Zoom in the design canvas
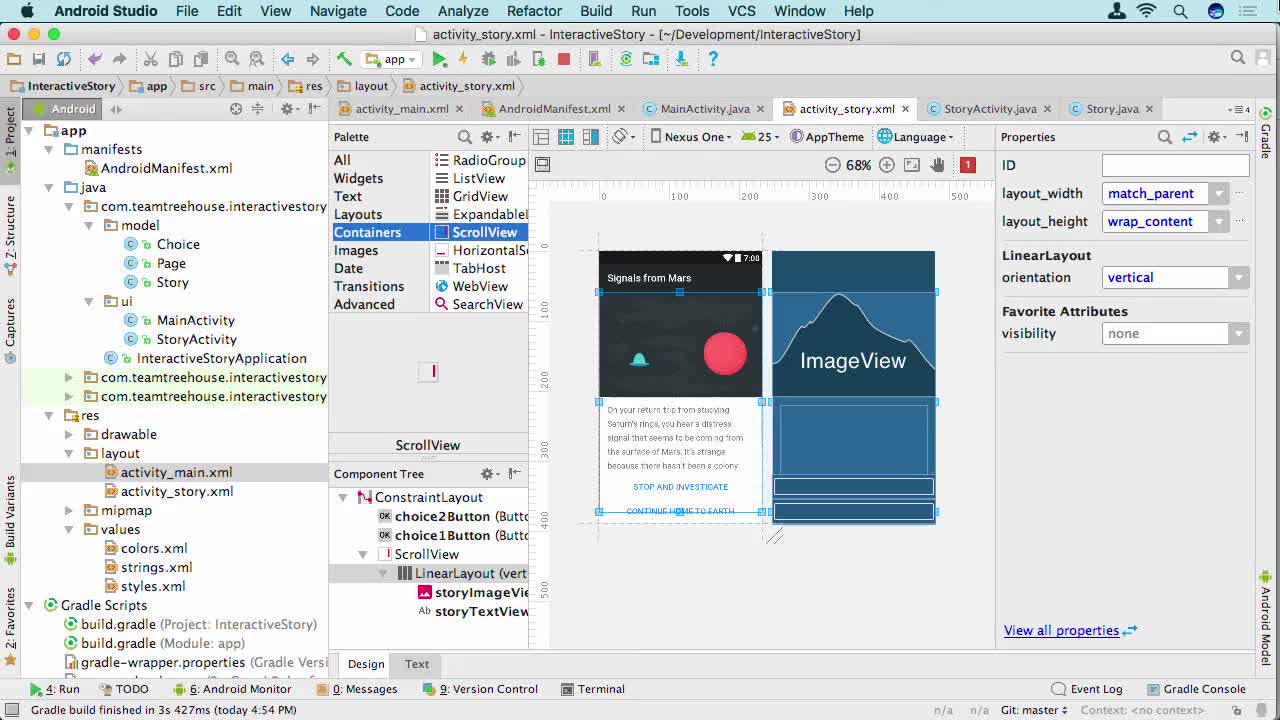The width and height of the screenshot is (1280, 720). click(x=886, y=165)
